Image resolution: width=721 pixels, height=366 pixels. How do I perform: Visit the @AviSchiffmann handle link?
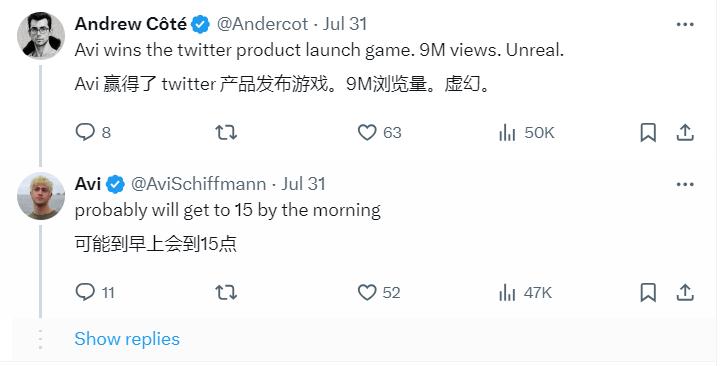199,184
